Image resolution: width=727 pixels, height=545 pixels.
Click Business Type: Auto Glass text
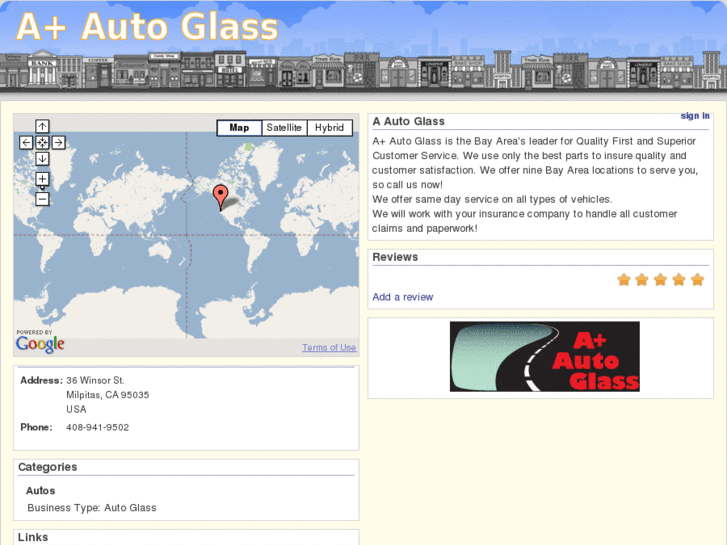(x=92, y=508)
